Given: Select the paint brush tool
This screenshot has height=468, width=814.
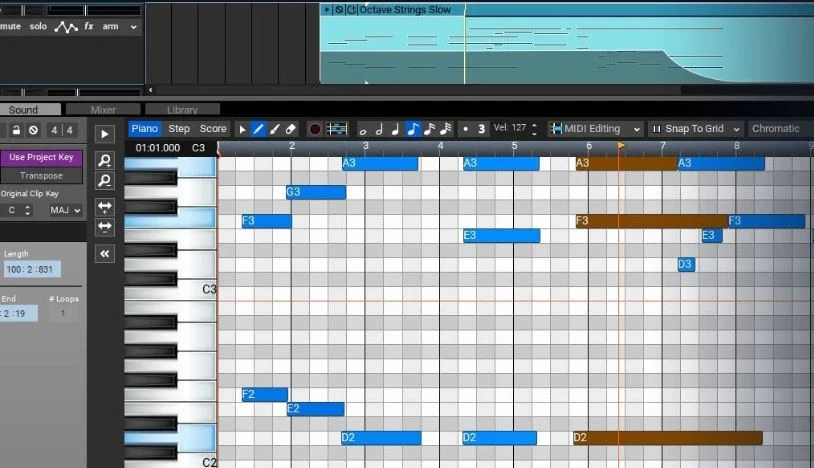Looking at the screenshot, I should [x=275, y=129].
